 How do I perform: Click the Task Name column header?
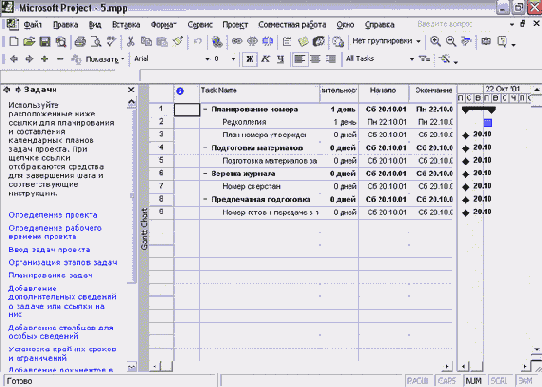(260, 93)
